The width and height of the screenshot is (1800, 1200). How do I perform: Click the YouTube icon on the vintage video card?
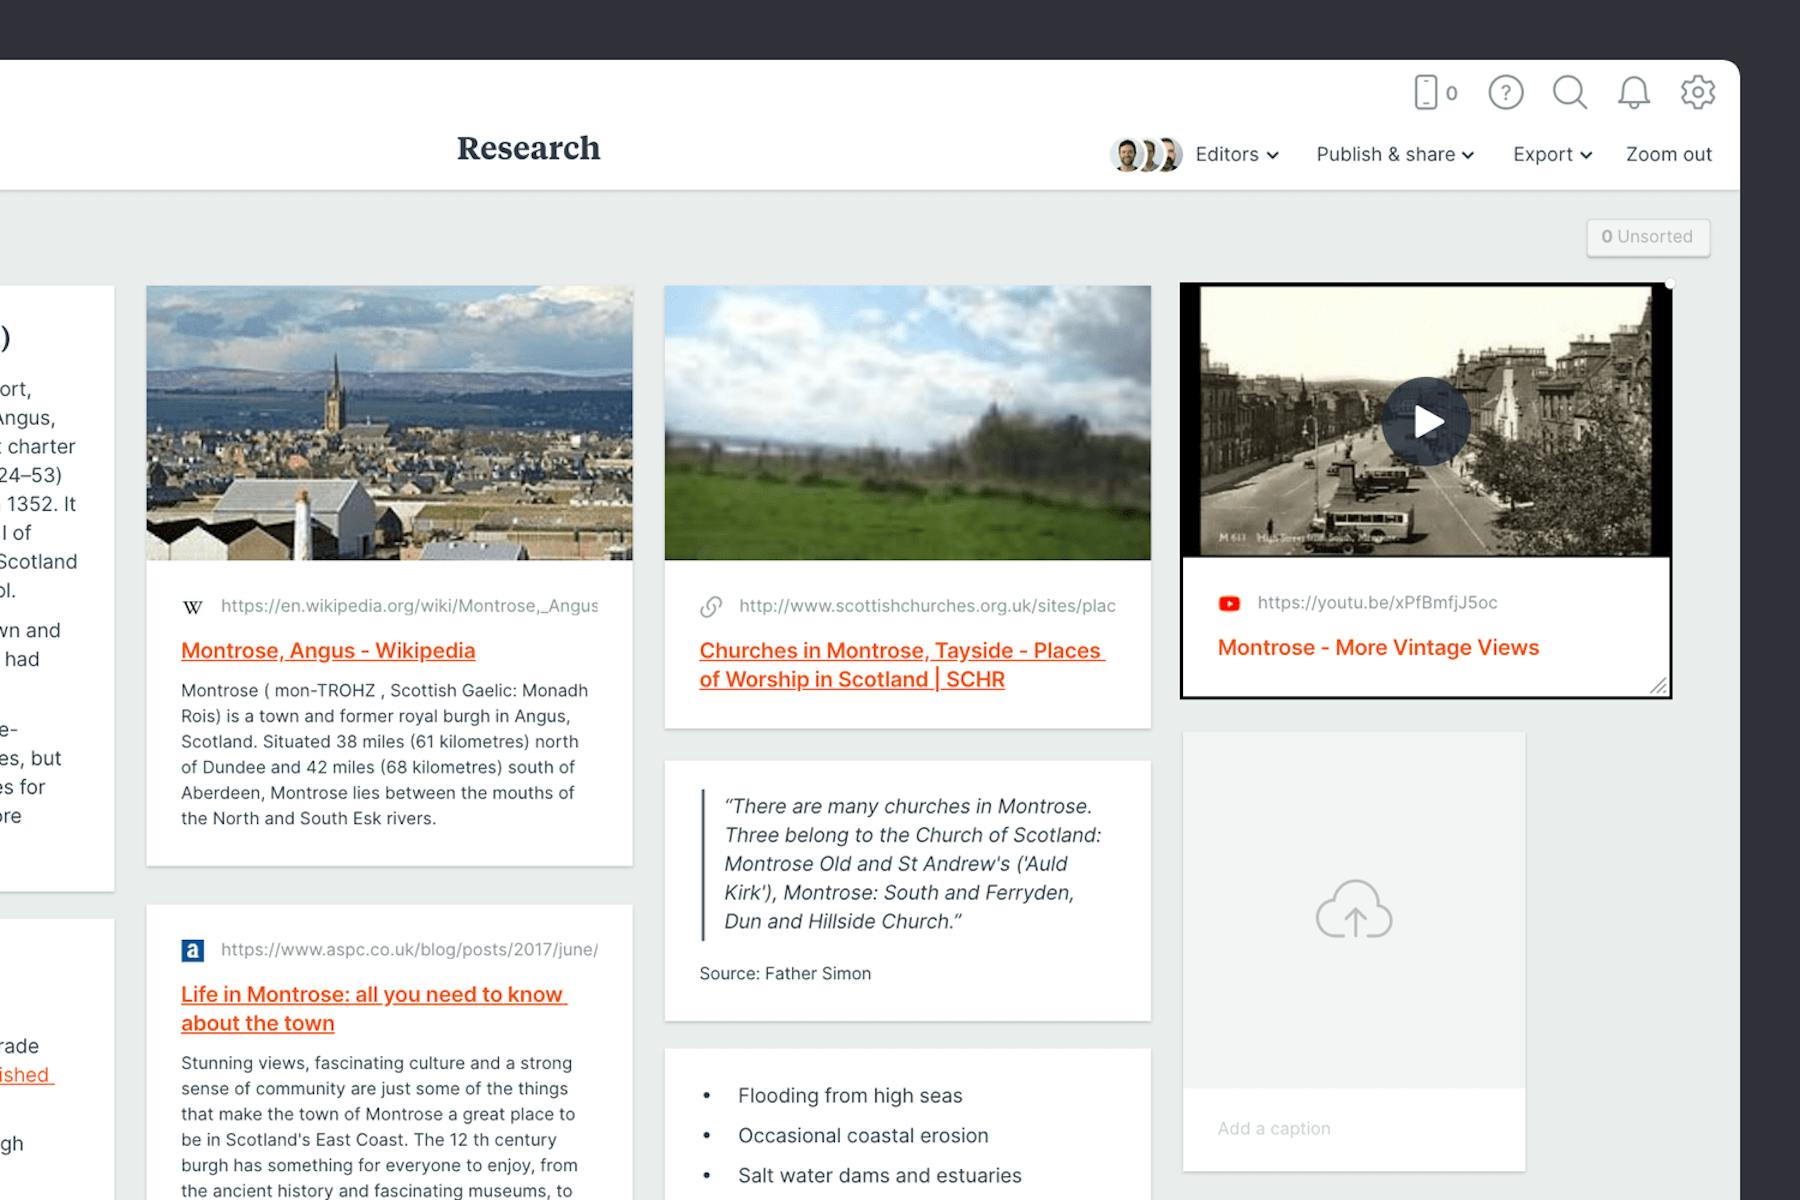tap(1228, 602)
